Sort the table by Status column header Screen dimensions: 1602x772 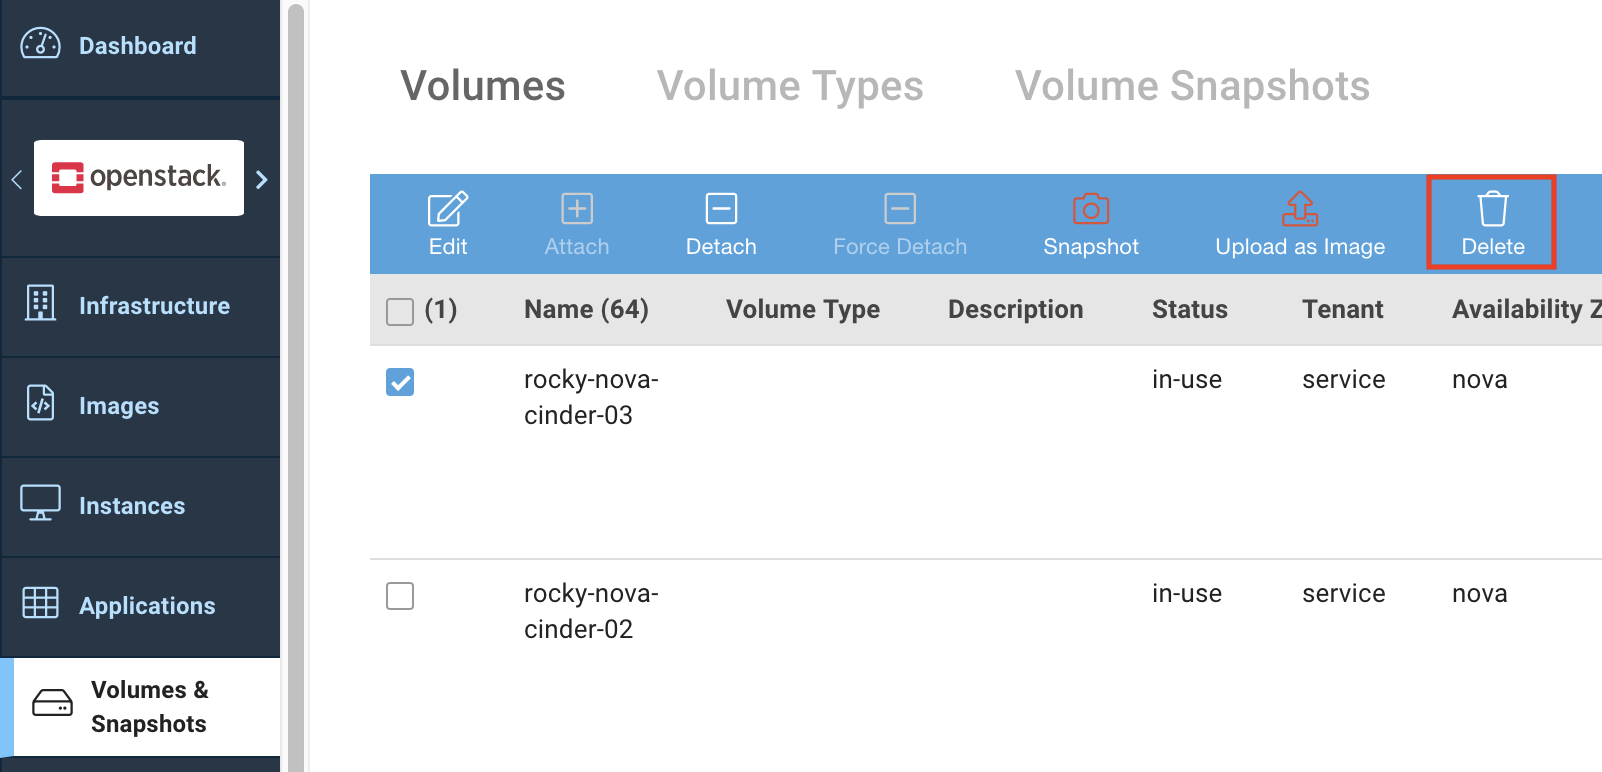click(1189, 310)
